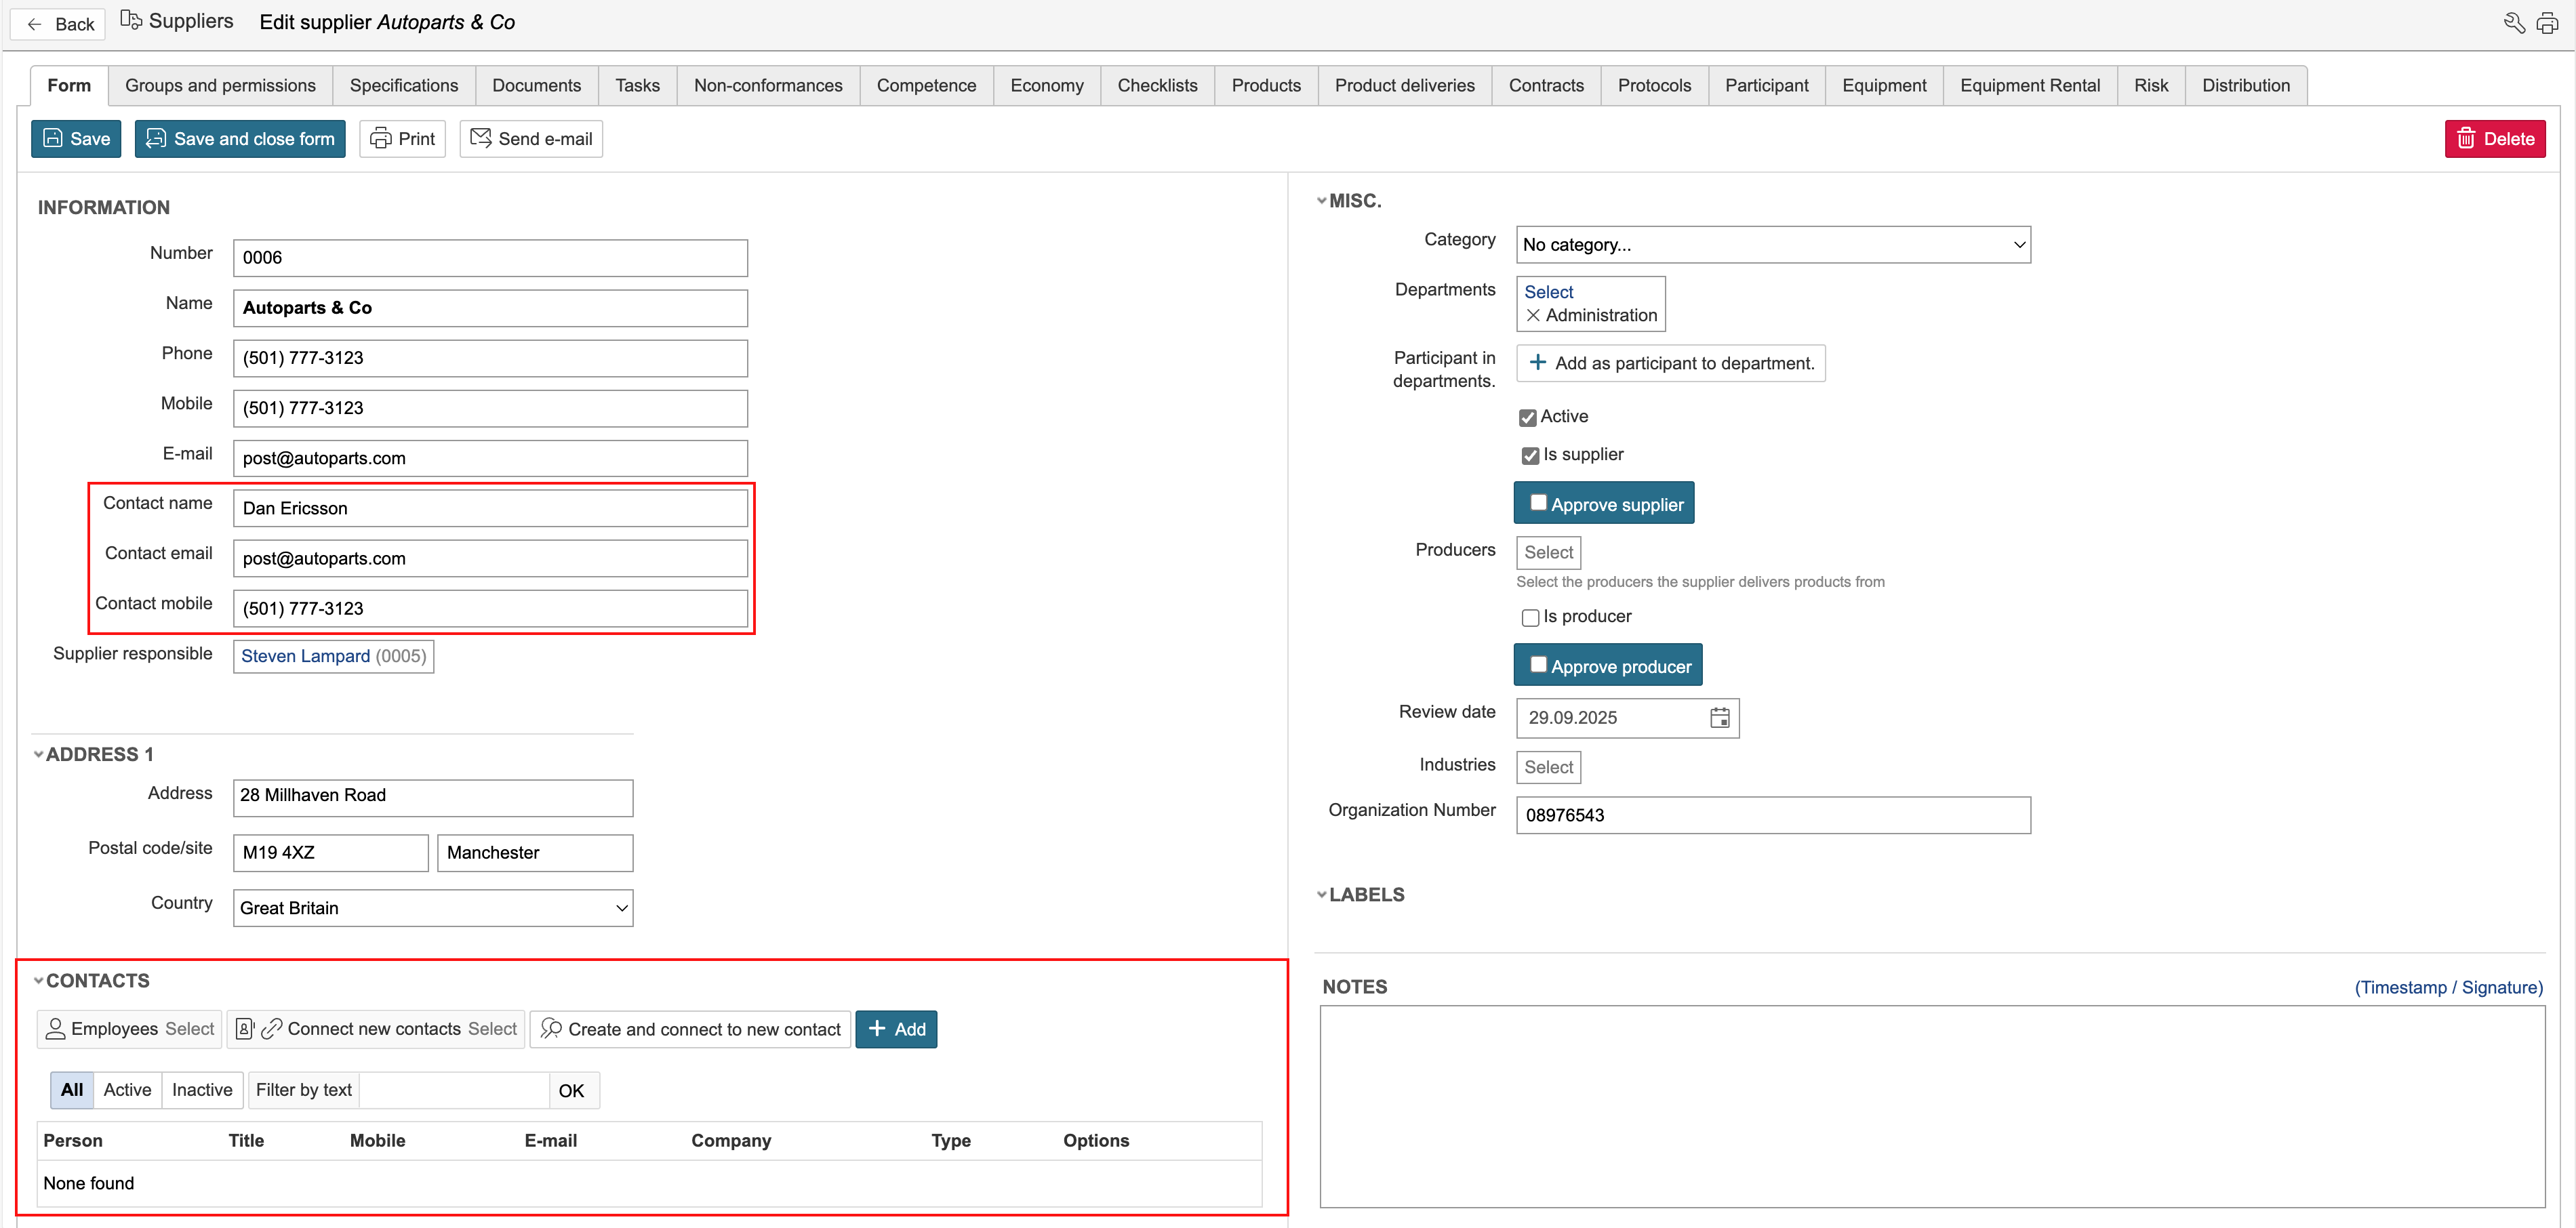The width and height of the screenshot is (2576, 1228).
Task: Click the Add contact button
Action: (896, 1029)
